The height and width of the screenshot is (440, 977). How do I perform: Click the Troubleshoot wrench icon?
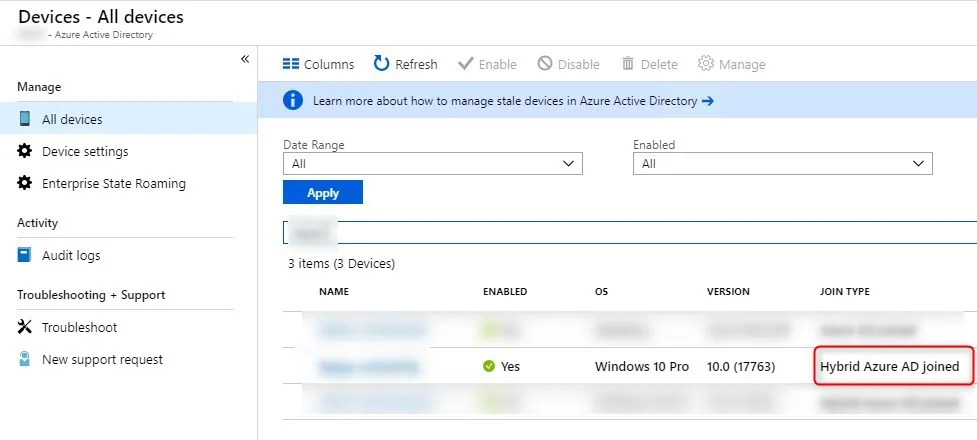24,327
